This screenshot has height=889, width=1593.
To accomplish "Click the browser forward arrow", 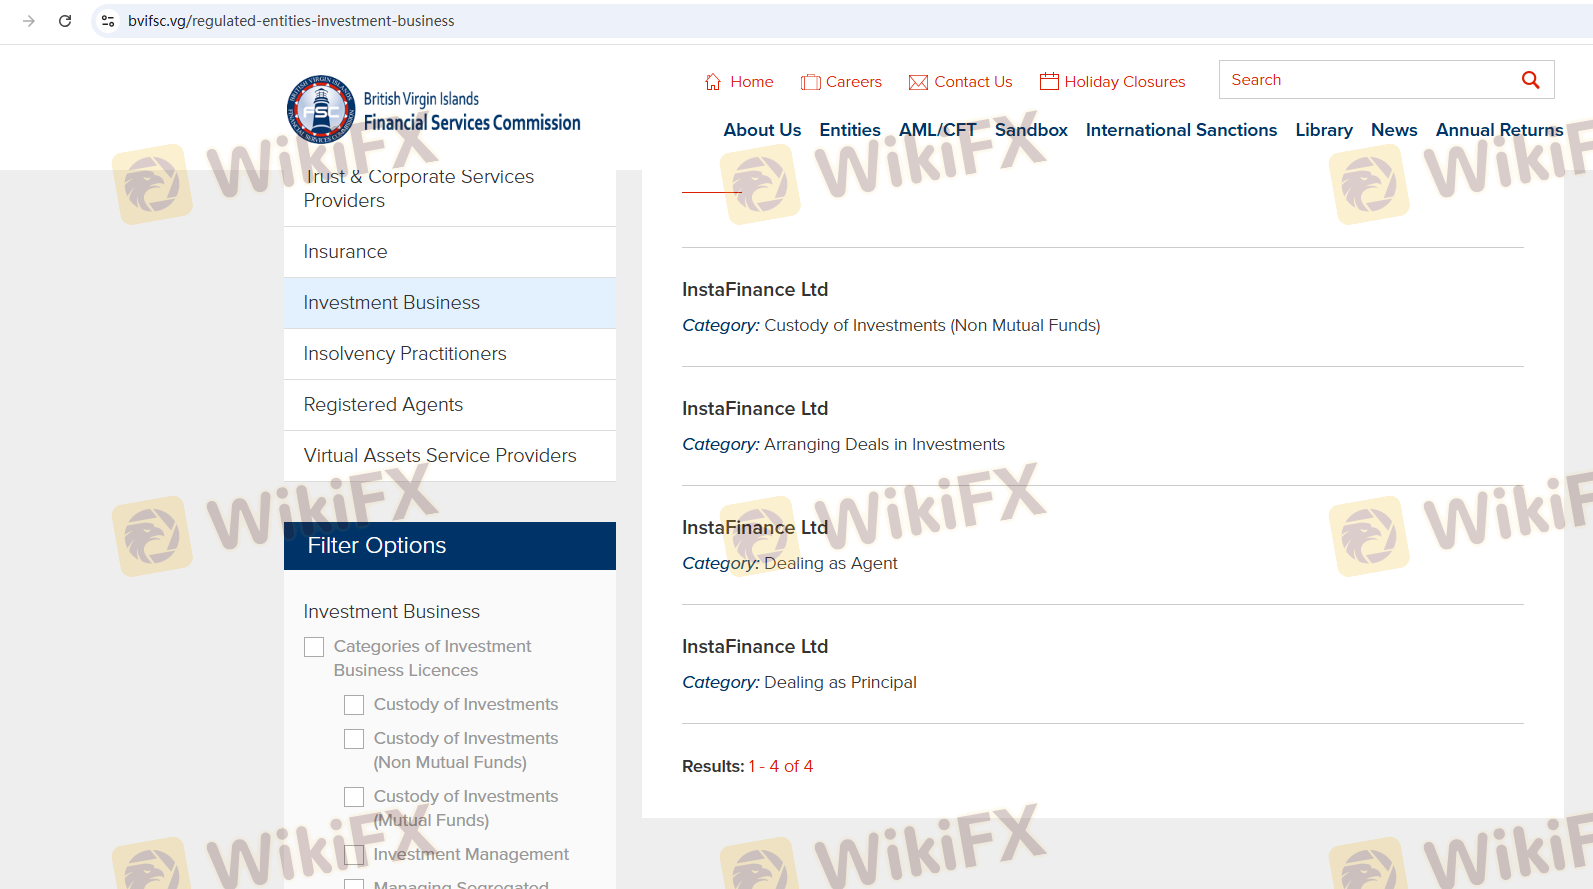I will pyautogui.click(x=29, y=21).
